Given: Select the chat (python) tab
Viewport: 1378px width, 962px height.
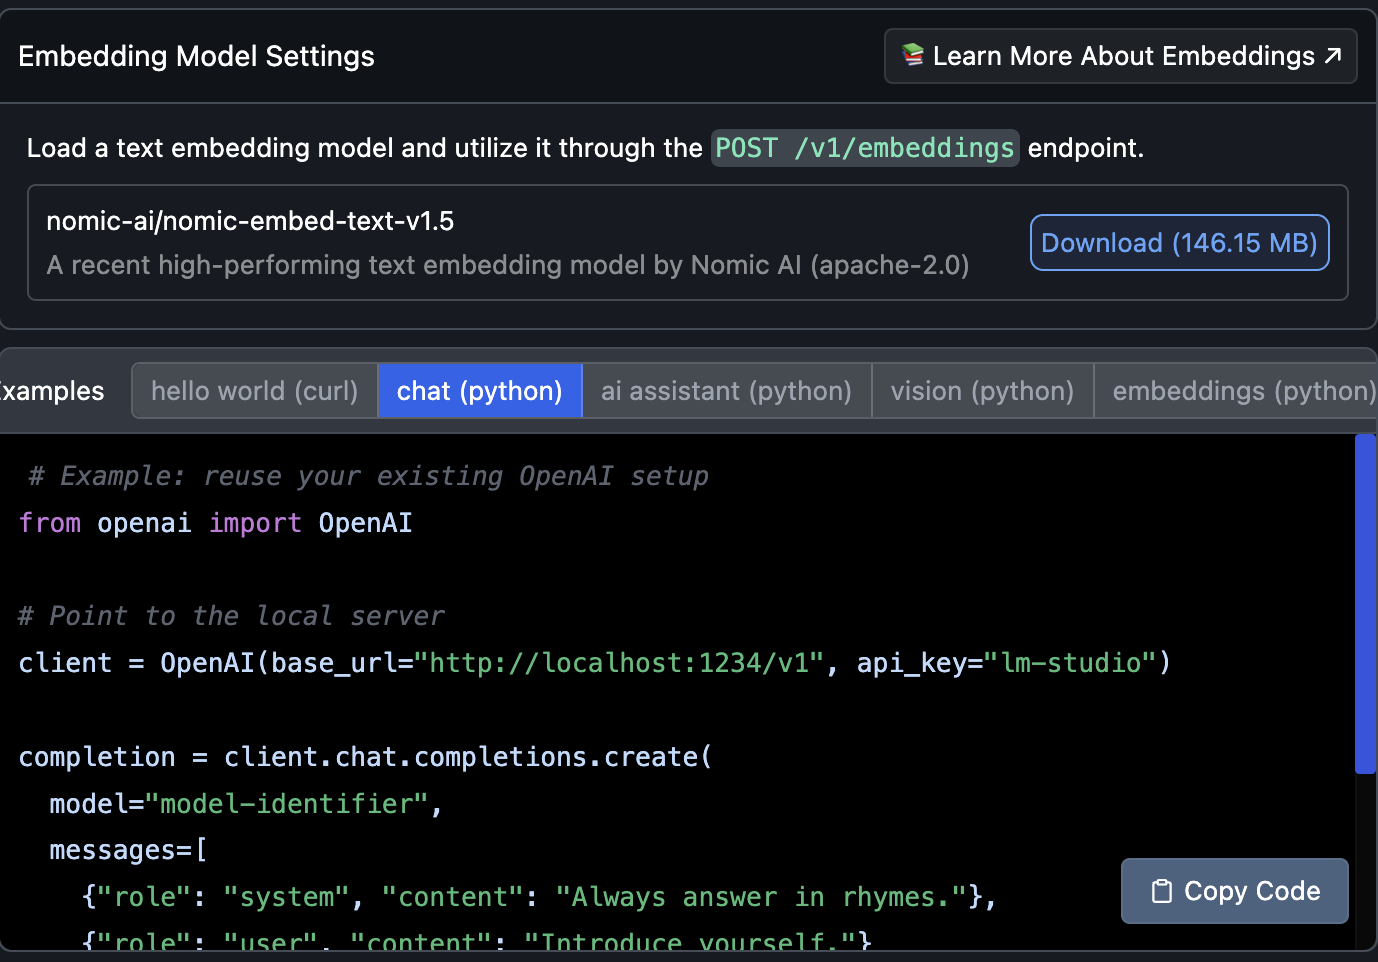Looking at the screenshot, I should click(x=480, y=391).
